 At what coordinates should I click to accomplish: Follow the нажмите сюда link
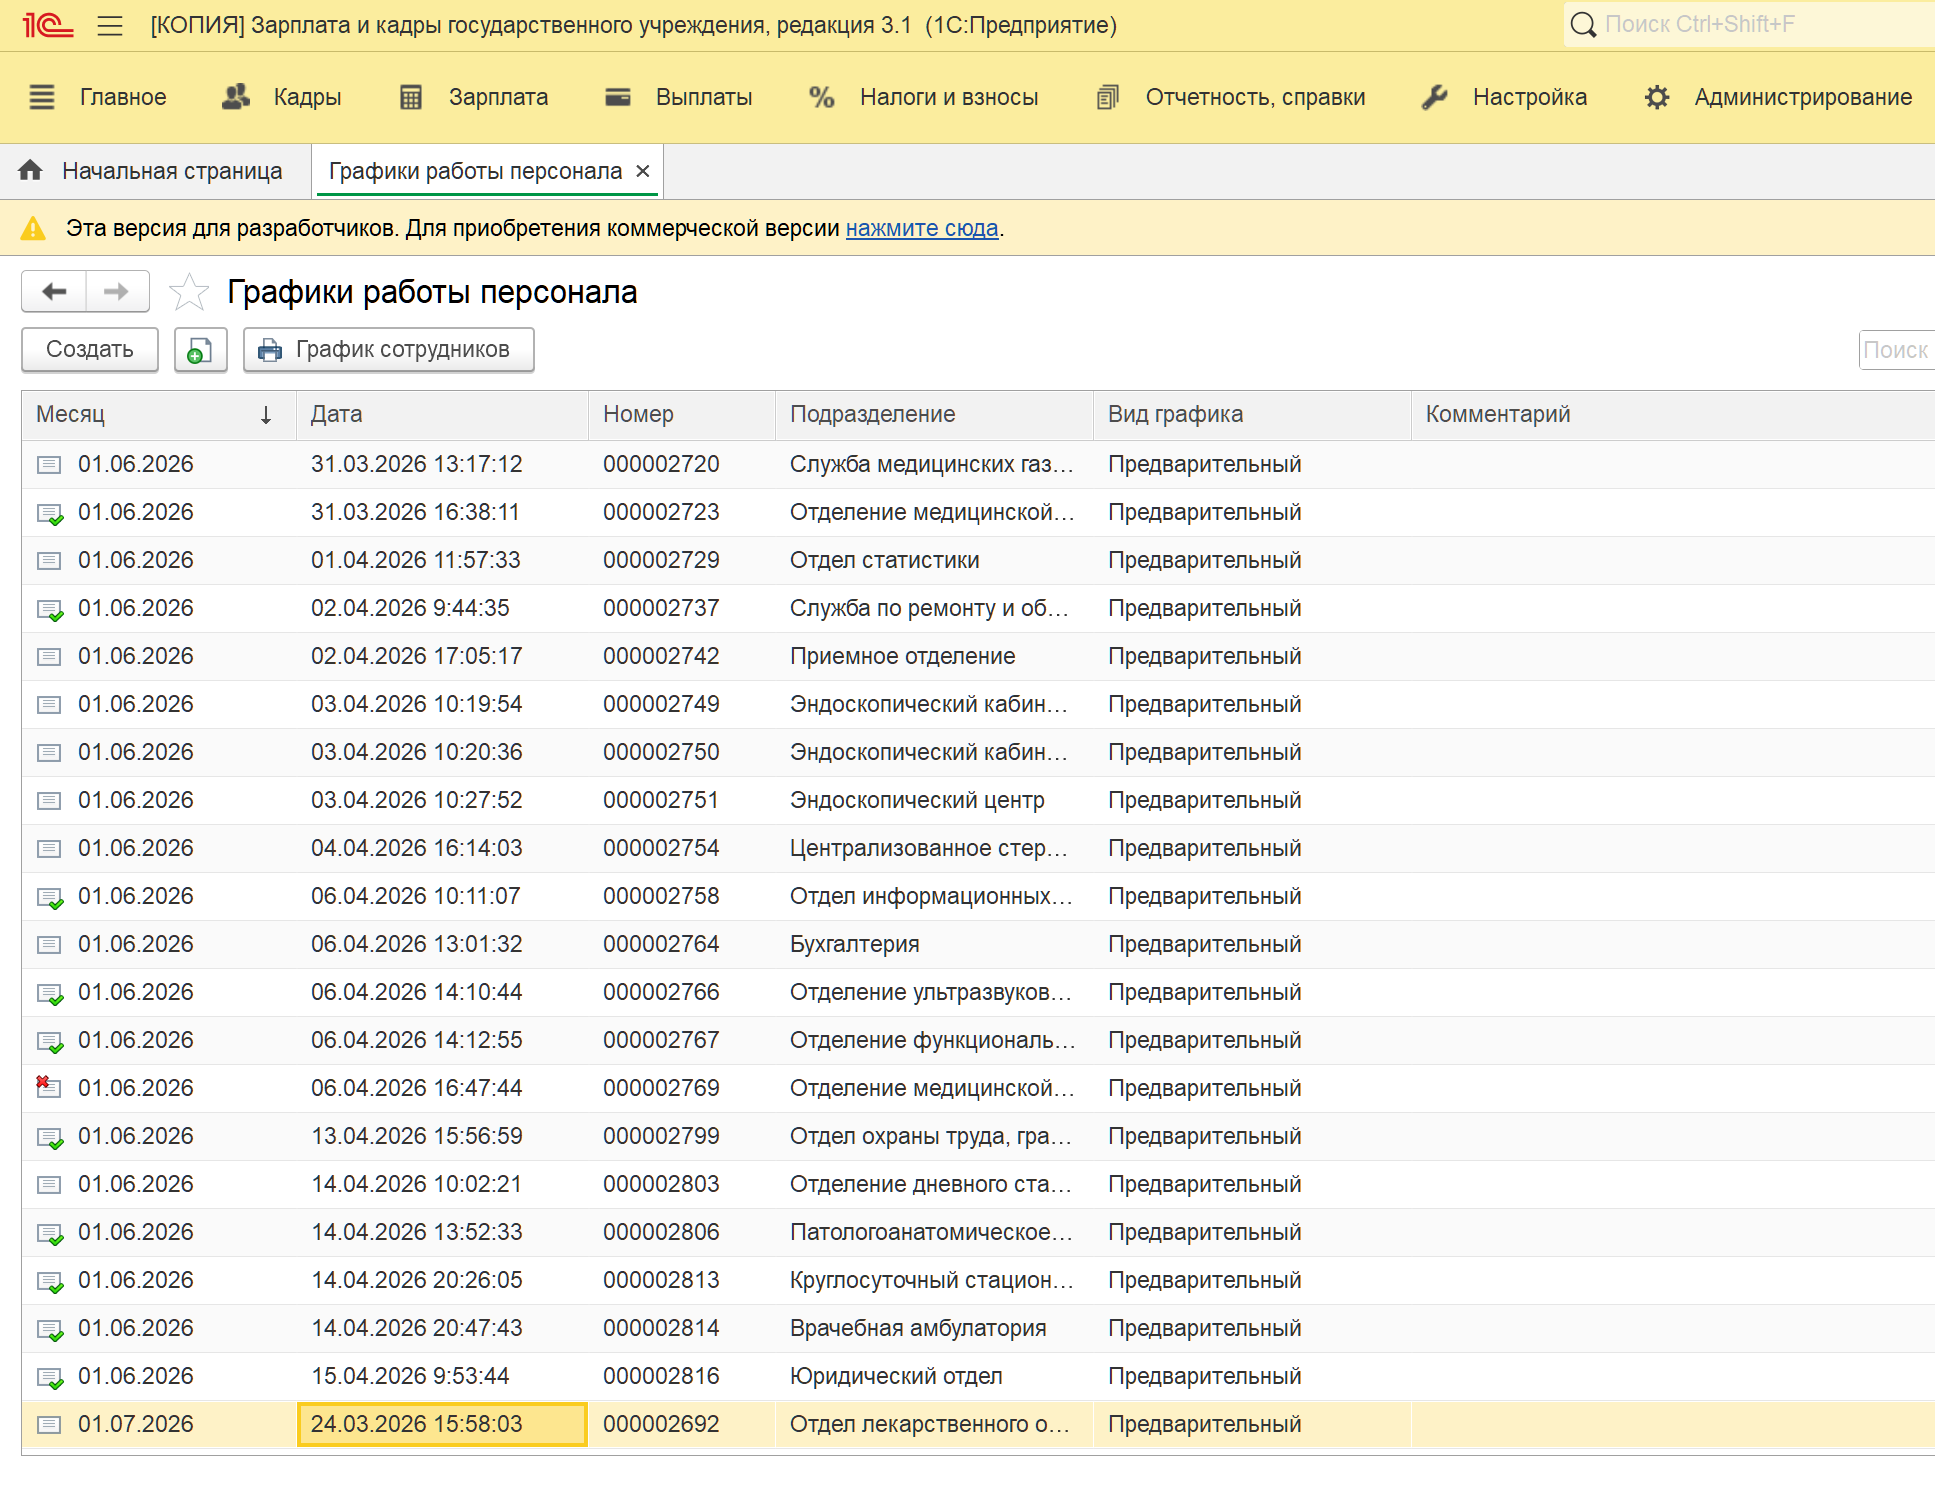pyautogui.click(x=922, y=228)
